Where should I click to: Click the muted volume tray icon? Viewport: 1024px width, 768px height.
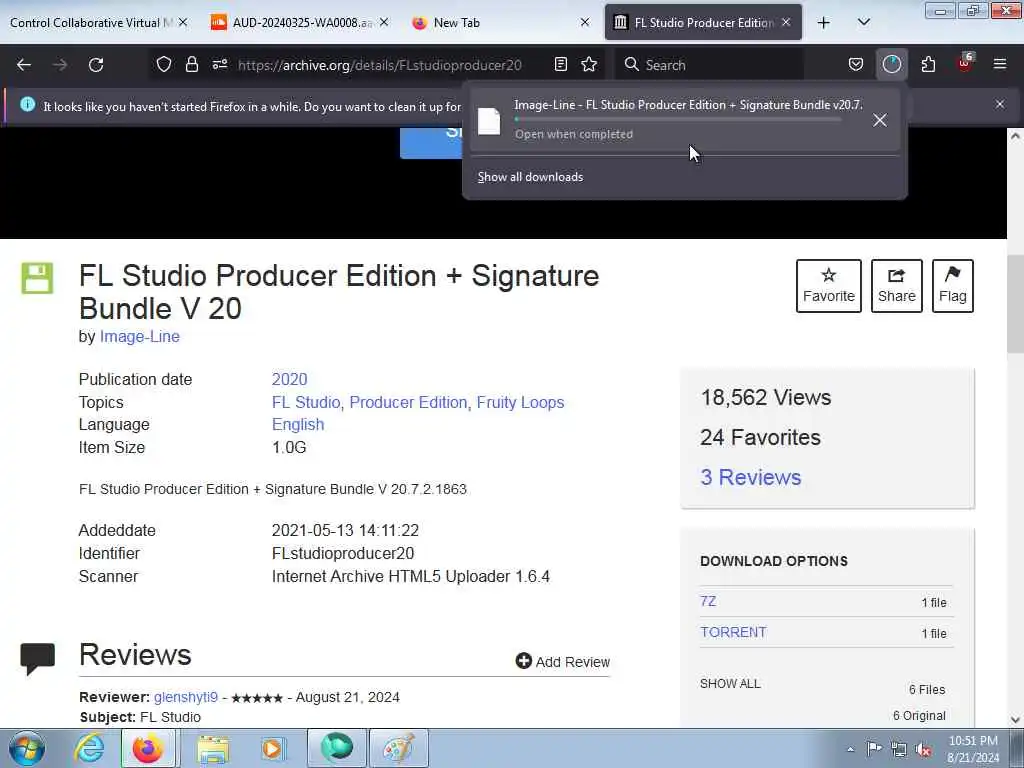point(923,749)
